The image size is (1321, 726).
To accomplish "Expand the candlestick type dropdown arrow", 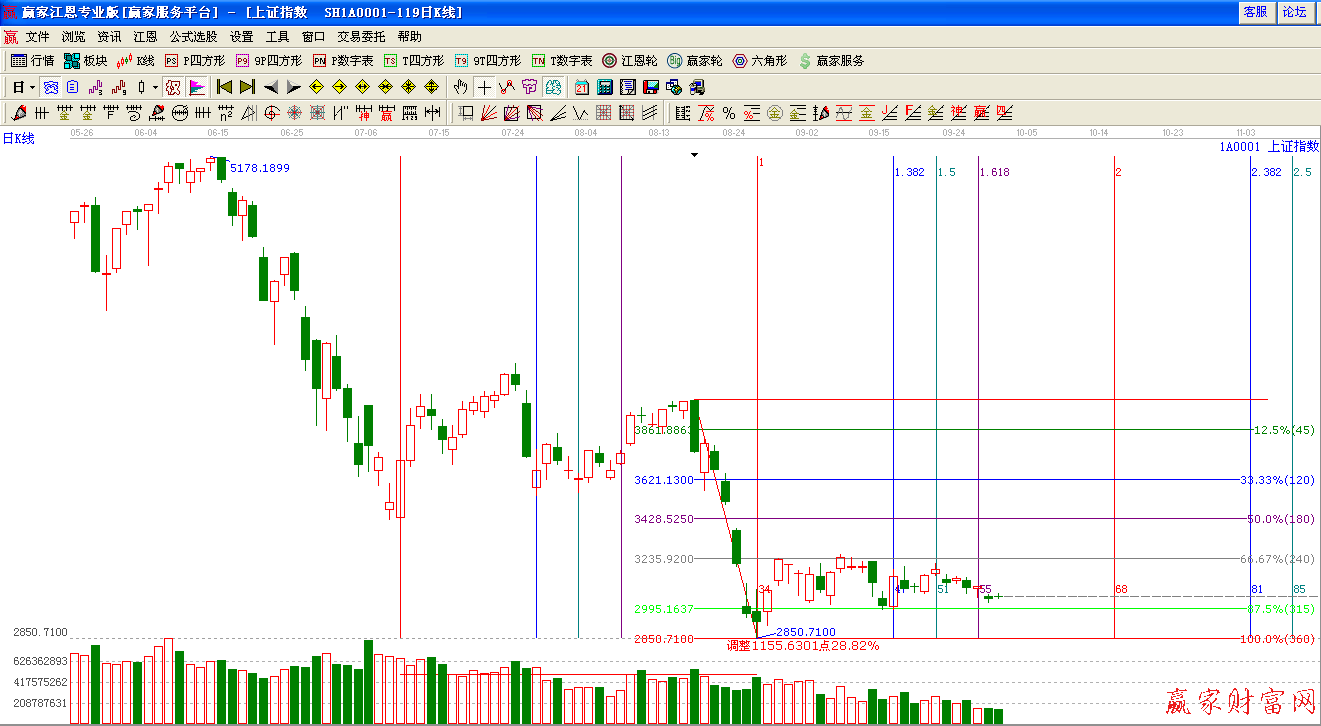I will tap(155, 87).
